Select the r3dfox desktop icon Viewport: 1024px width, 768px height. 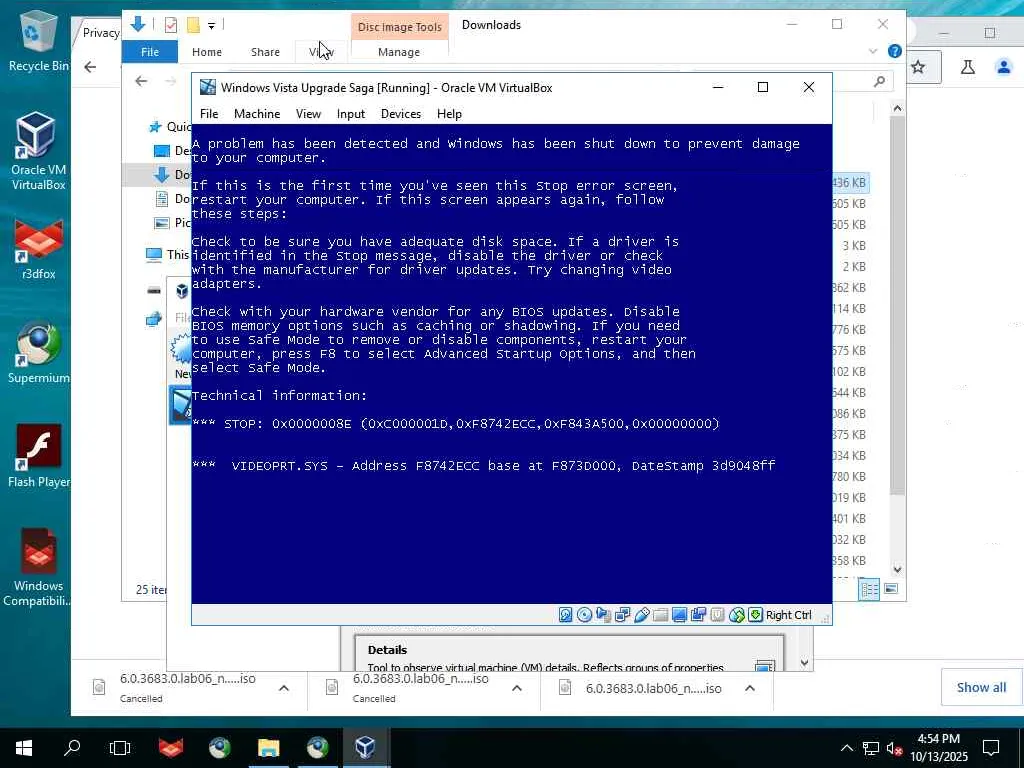pos(38,251)
